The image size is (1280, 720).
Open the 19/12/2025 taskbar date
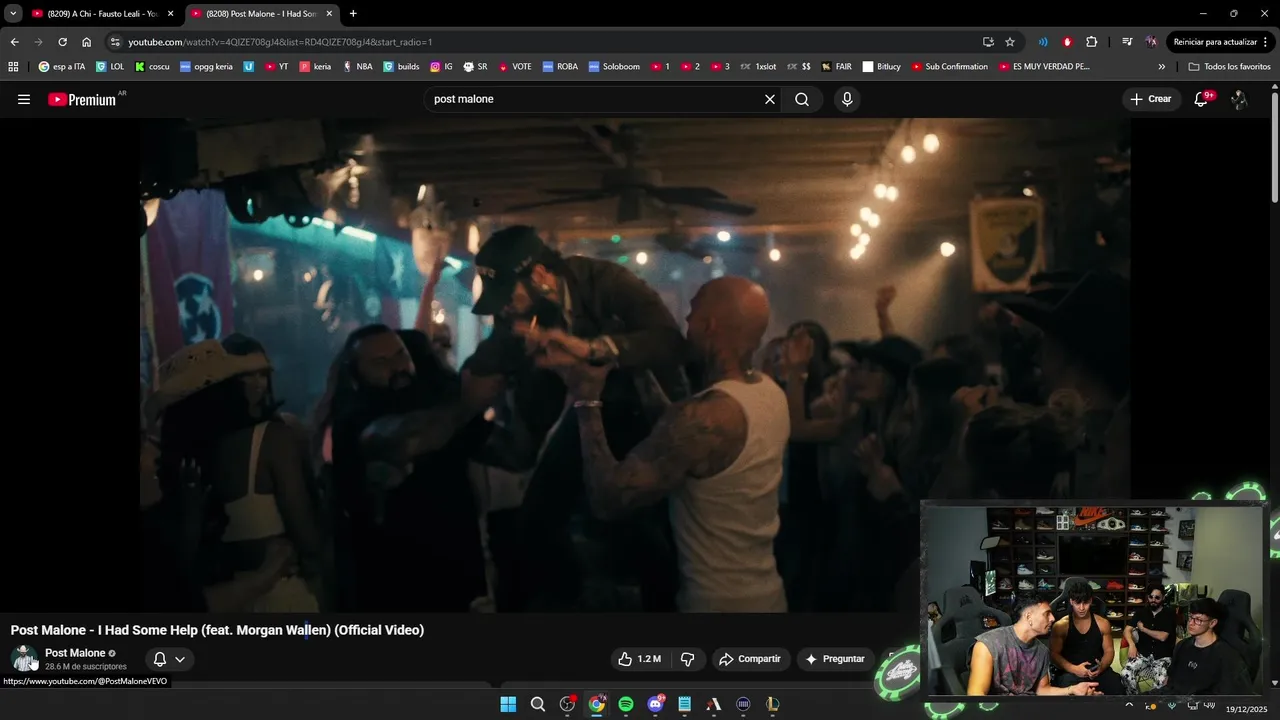click(x=1248, y=709)
